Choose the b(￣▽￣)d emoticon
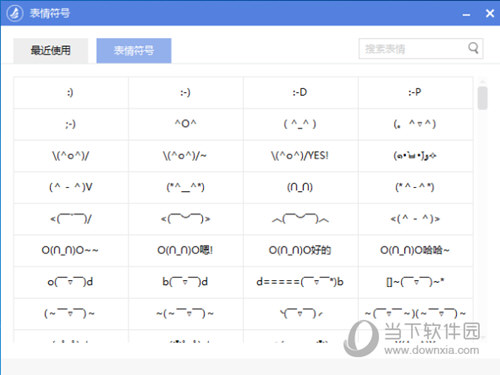The image size is (500, 375). [186, 282]
